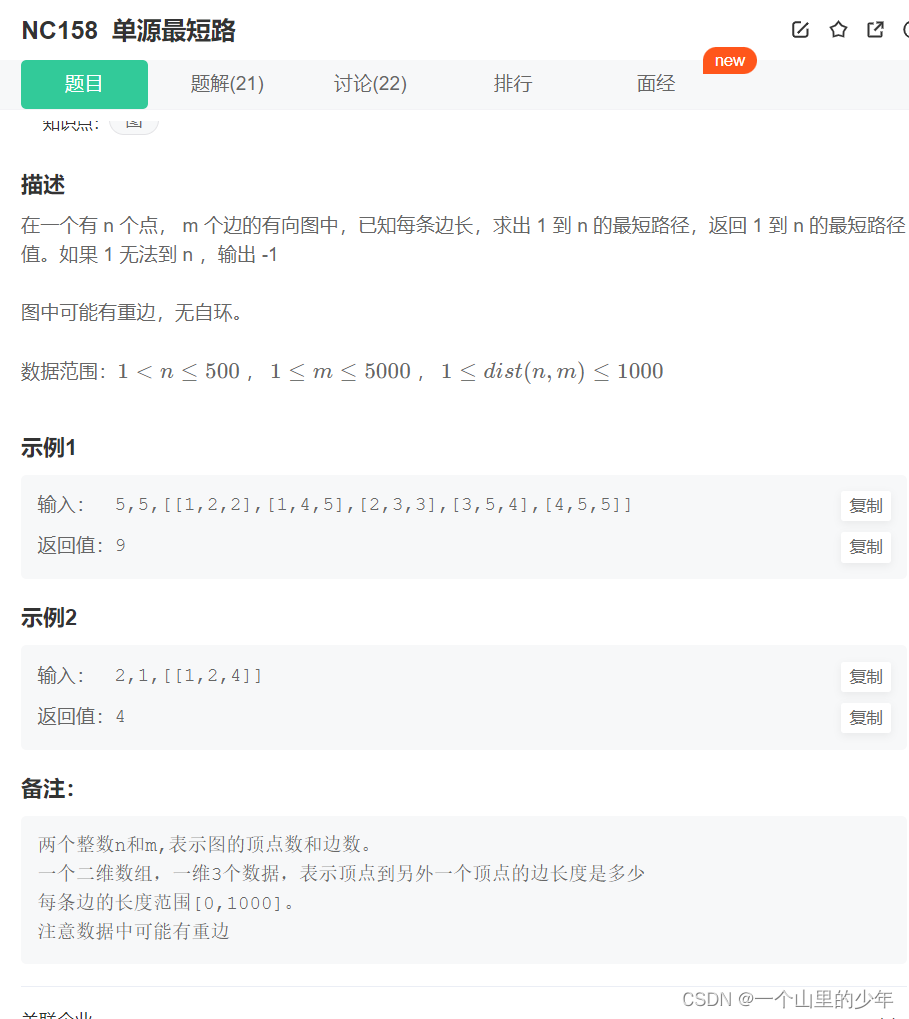
Task: Click the 示例2 heading
Action: pyautogui.click(x=49, y=617)
